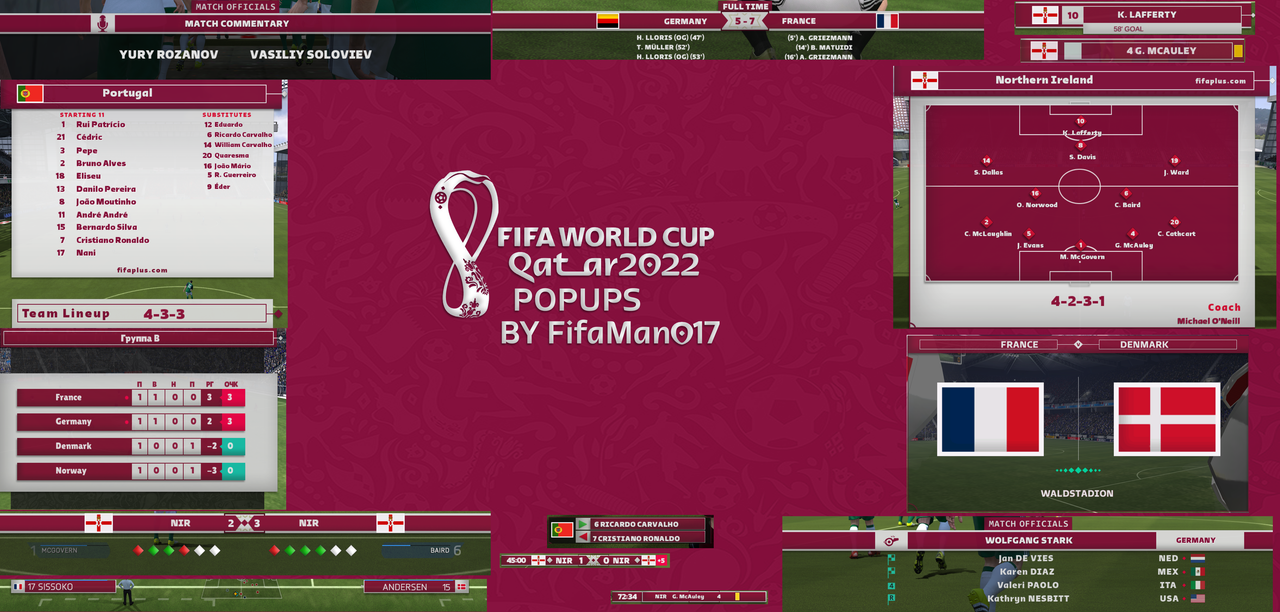Click the left Northern Ireland flag in shootout bar
1280x612 pixels.
click(98, 523)
